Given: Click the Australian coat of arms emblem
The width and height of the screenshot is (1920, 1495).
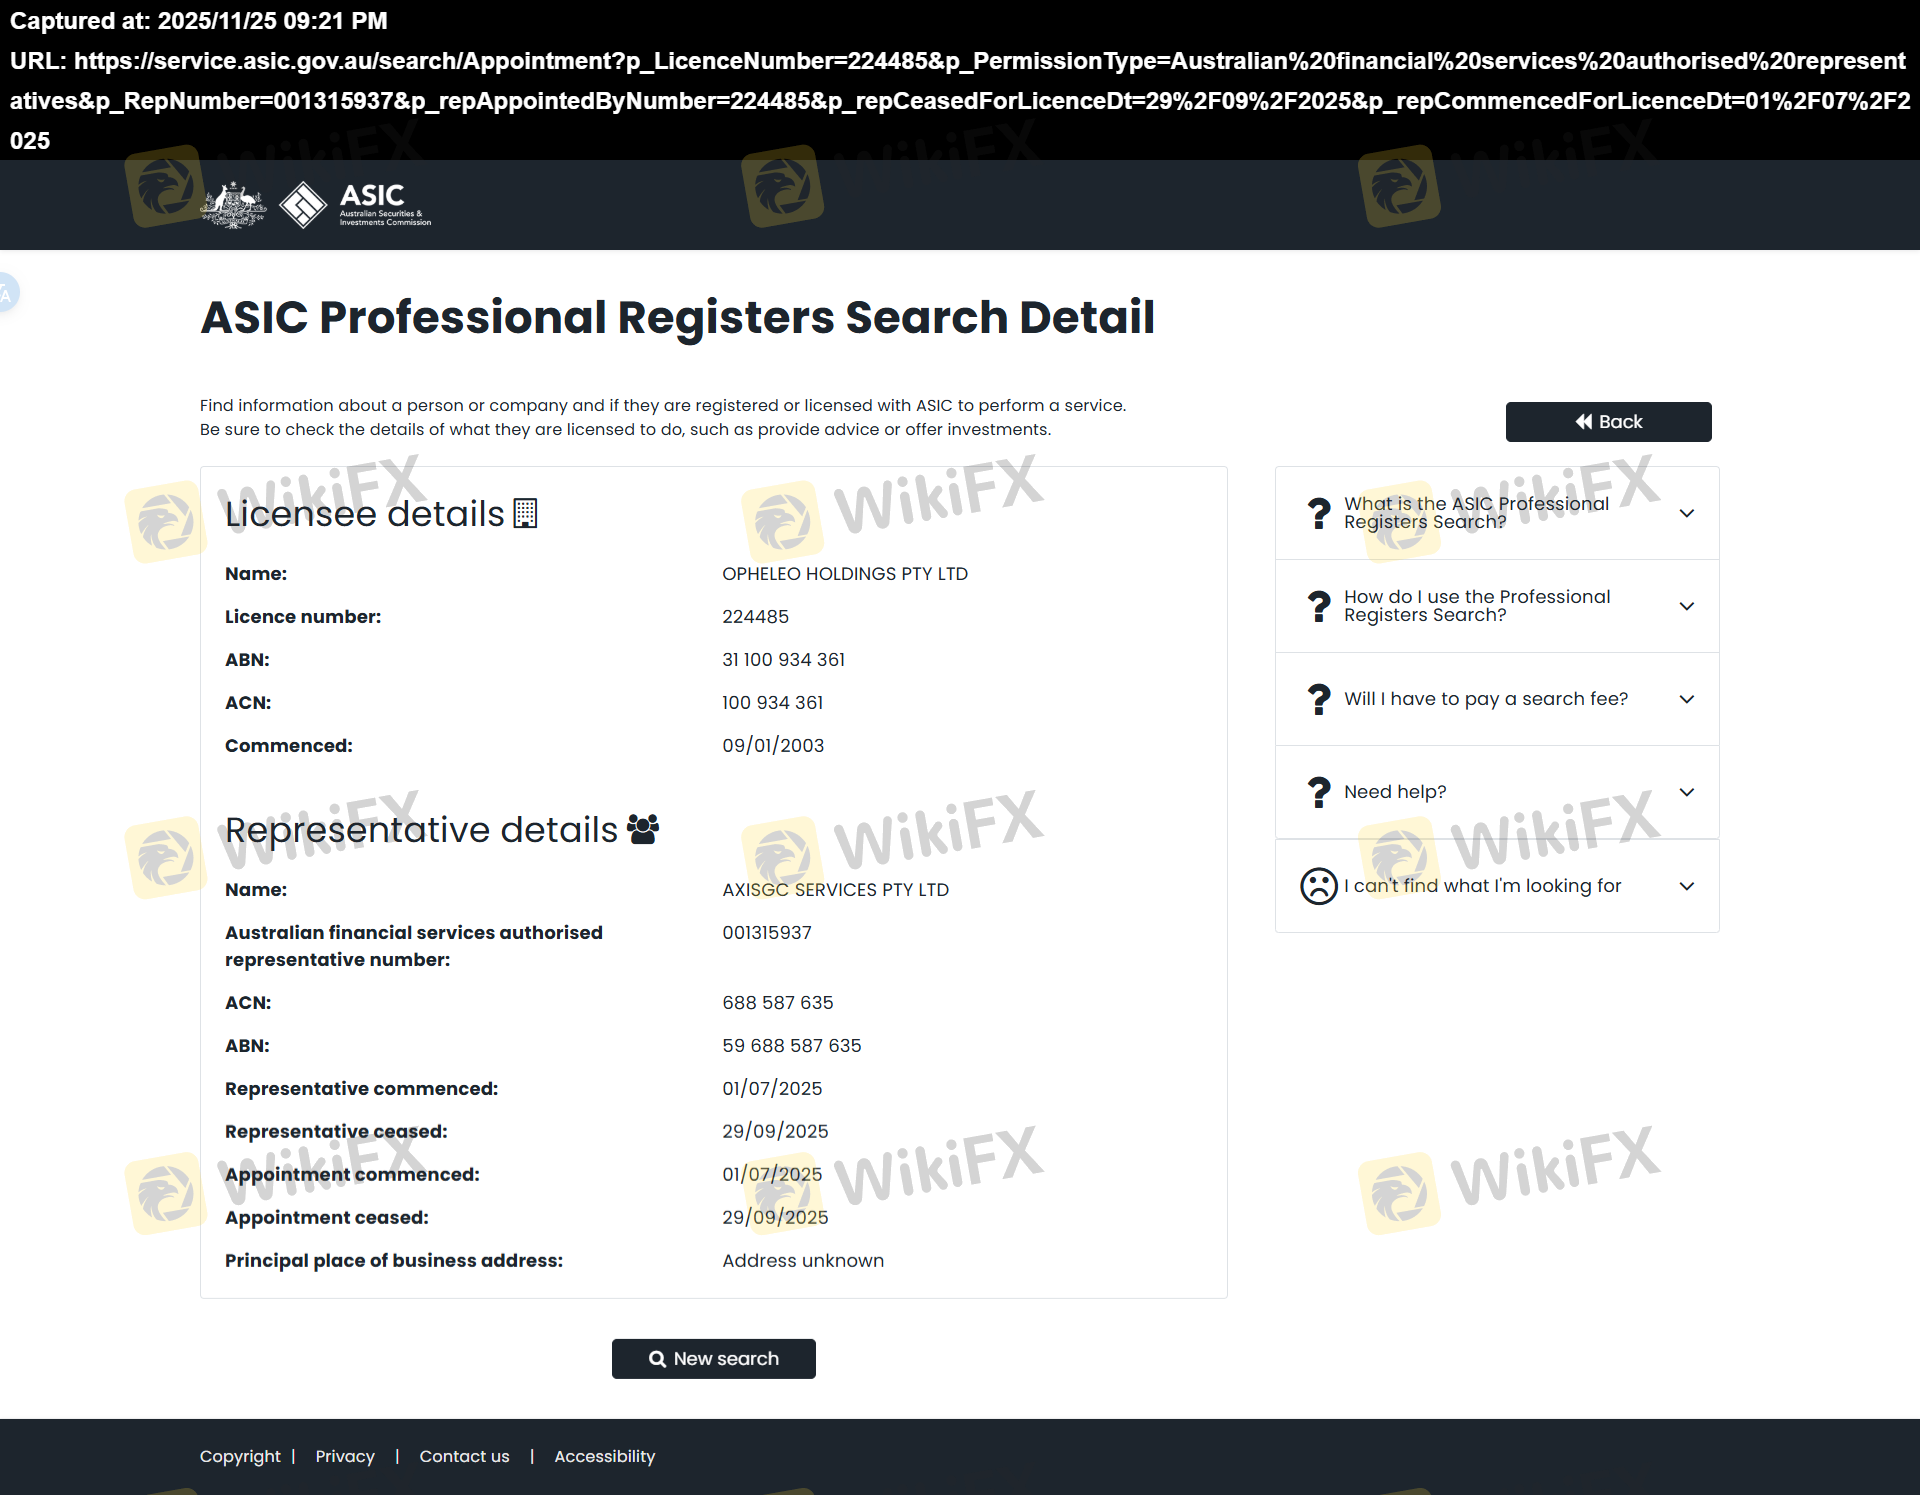Looking at the screenshot, I should [x=234, y=205].
